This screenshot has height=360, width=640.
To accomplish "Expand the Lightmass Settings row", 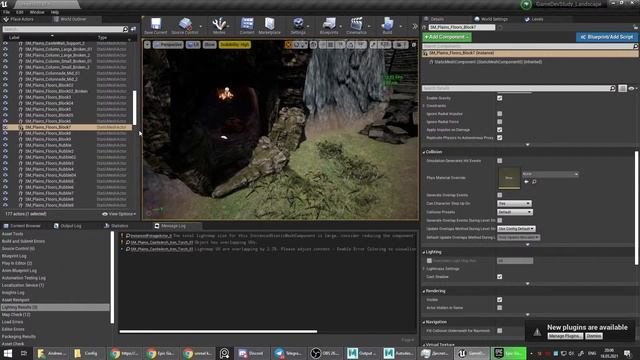I will (x=424, y=269).
